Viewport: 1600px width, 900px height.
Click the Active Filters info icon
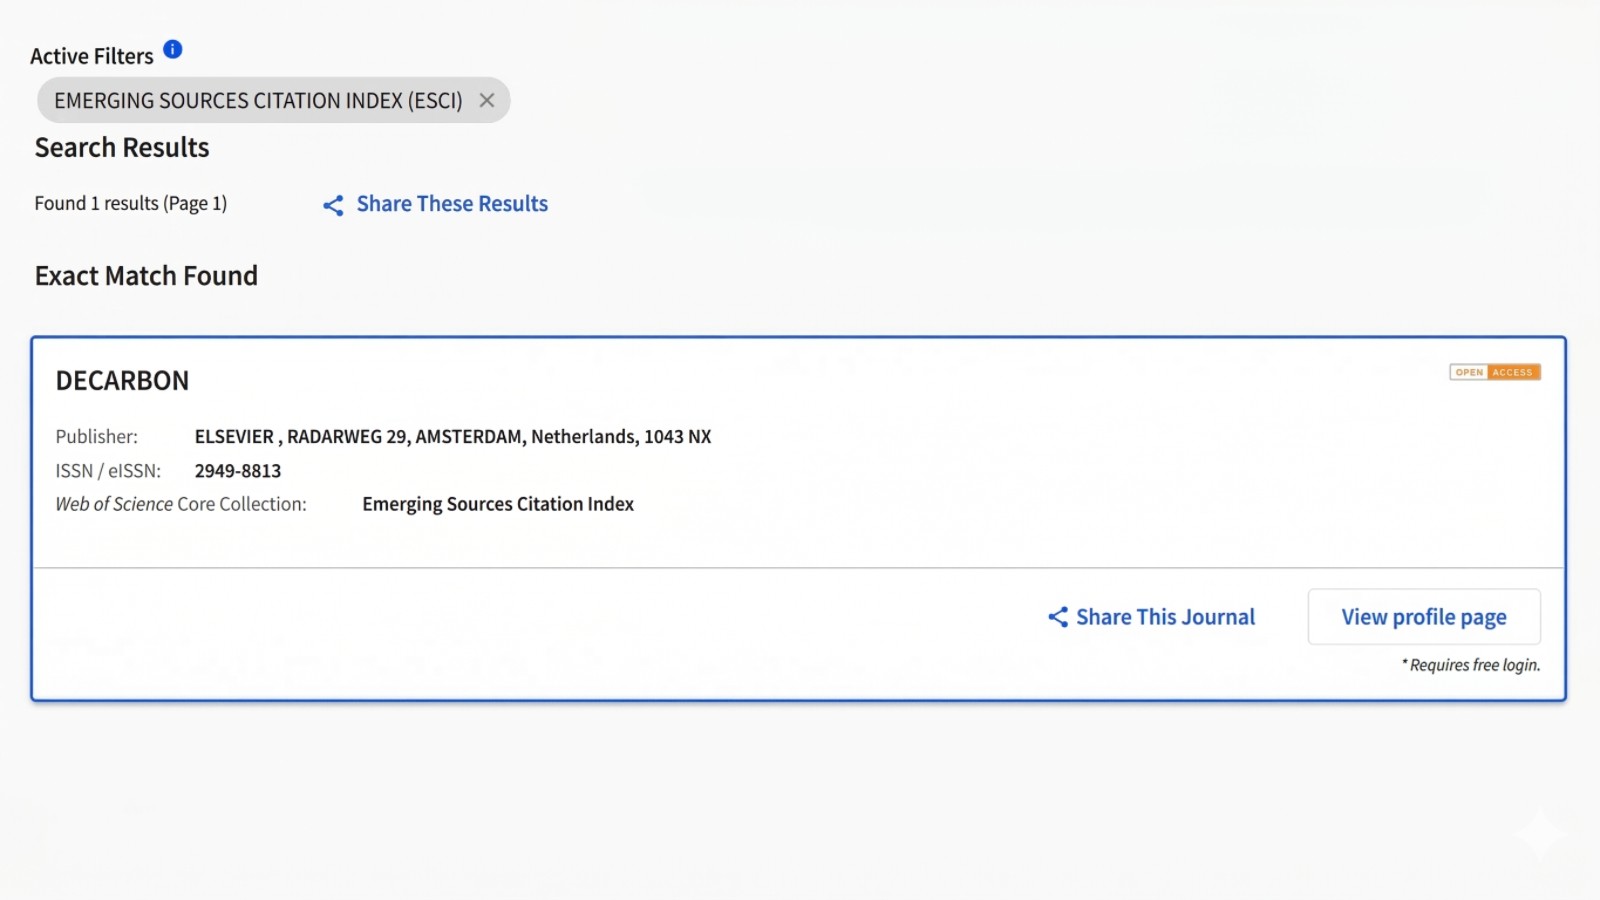point(173,49)
